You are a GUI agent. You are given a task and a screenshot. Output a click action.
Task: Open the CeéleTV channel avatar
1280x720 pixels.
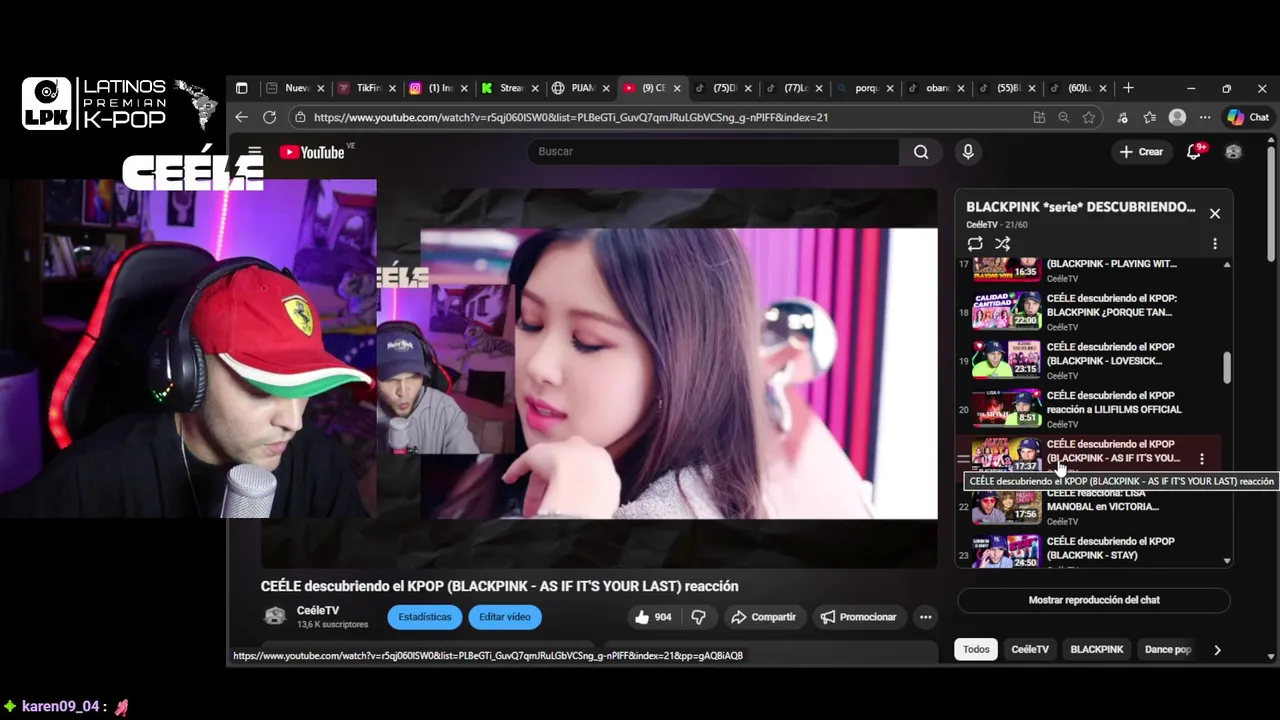274,616
